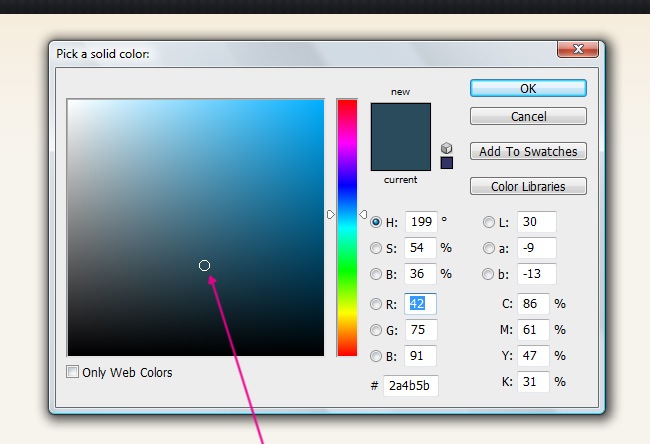Click the H value field showing 199
This screenshot has height=444, width=650.
click(421, 222)
